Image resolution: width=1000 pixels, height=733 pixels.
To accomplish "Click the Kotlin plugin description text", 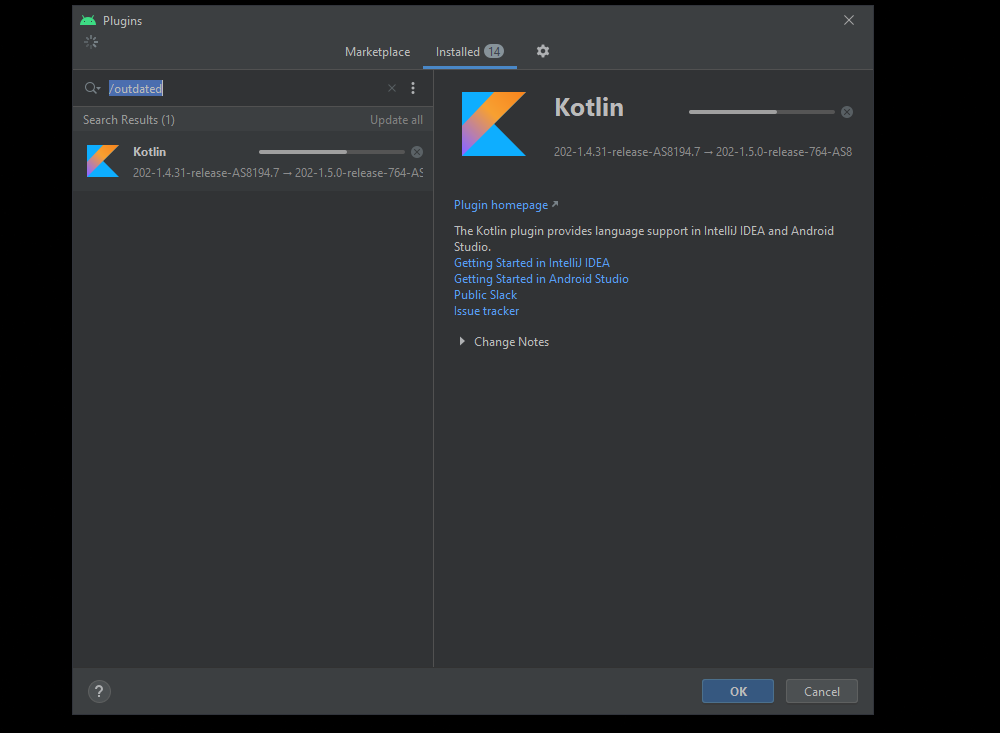I will (x=643, y=239).
